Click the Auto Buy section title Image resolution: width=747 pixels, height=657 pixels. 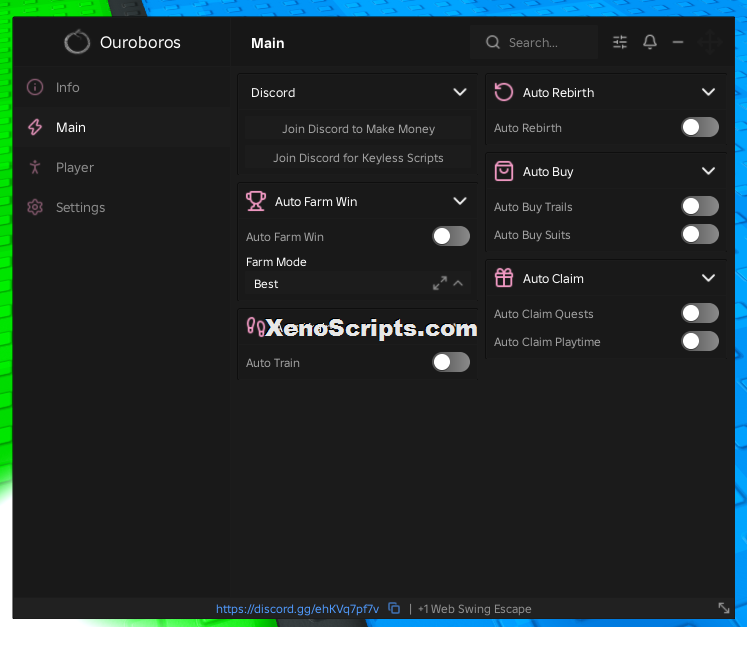548,172
